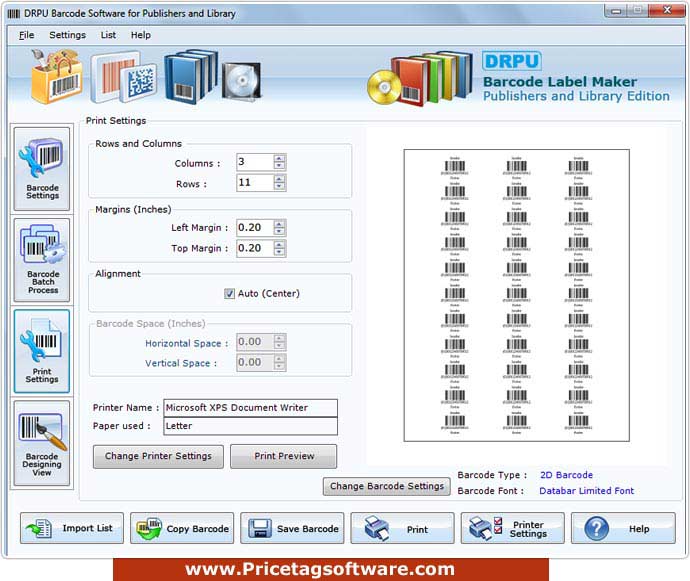Click the Top Margin field
Image resolution: width=690 pixels, height=581 pixels.
(x=255, y=248)
